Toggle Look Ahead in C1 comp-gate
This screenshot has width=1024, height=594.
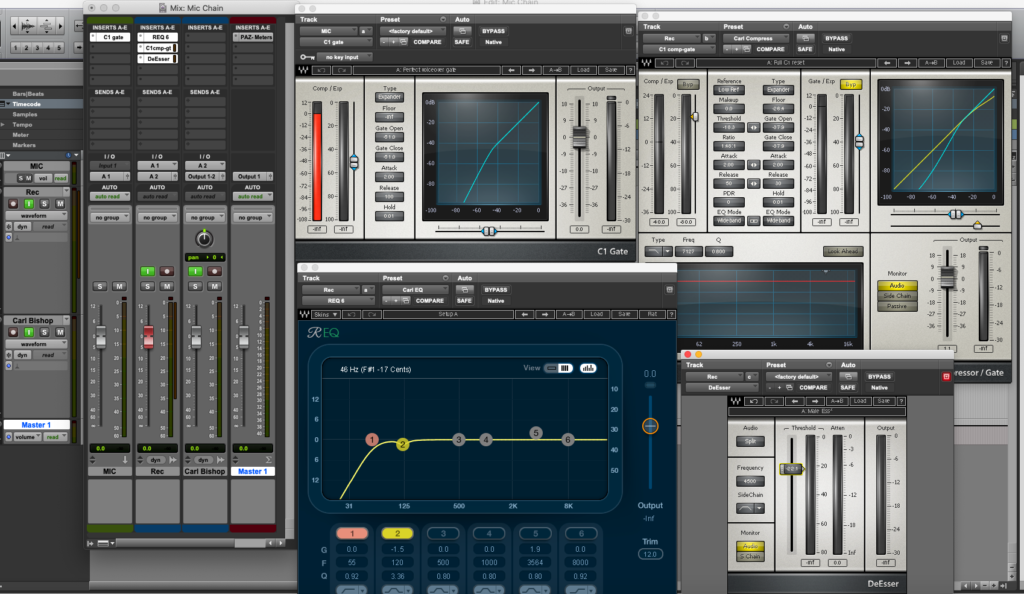[x=843, y=251]
